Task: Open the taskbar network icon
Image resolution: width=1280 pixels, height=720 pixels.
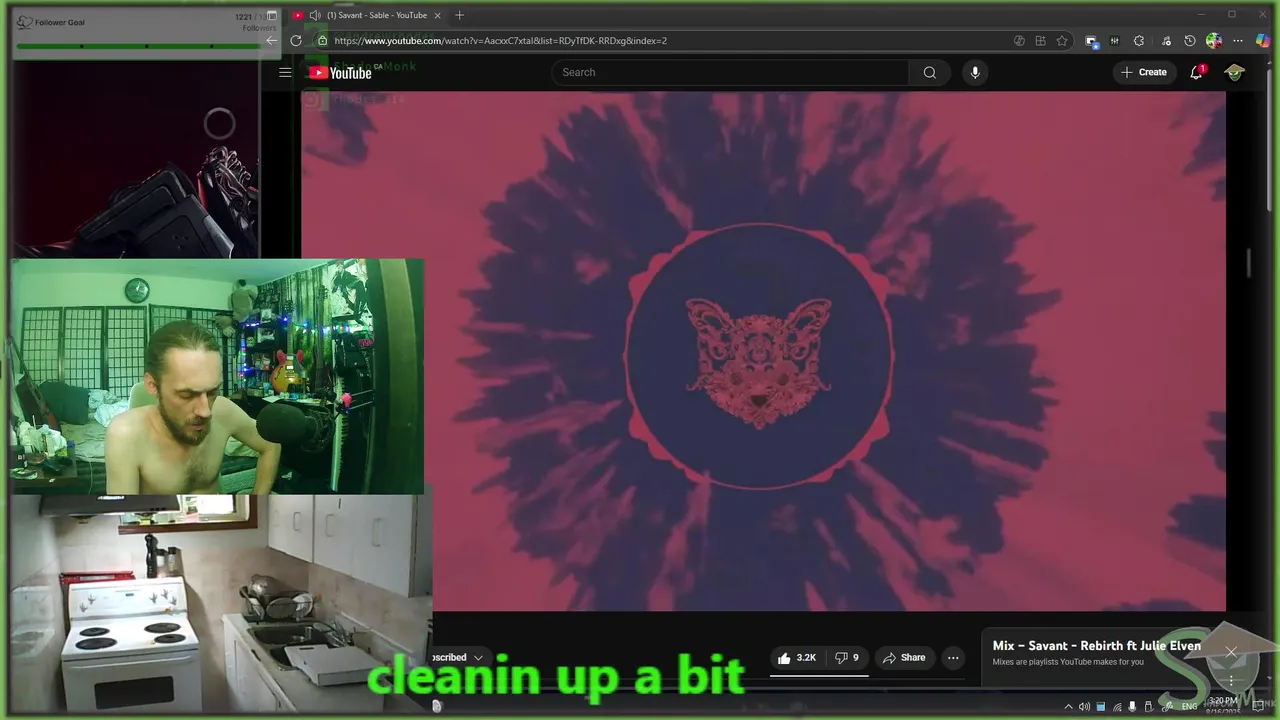Action: click(x=1117, y=707)
